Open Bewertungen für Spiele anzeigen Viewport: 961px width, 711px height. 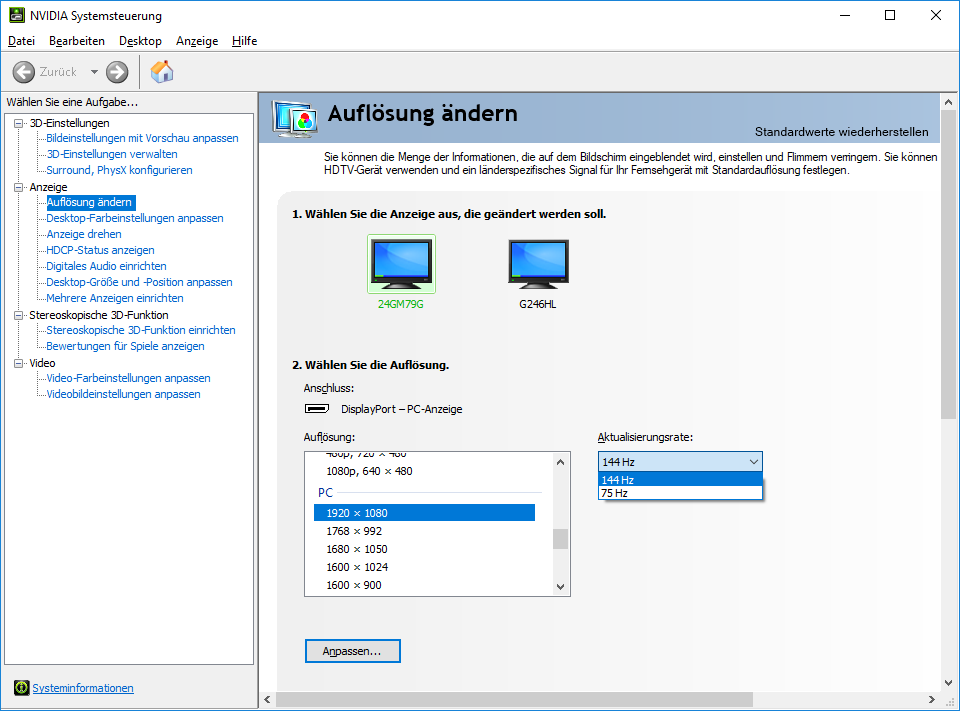126,346
